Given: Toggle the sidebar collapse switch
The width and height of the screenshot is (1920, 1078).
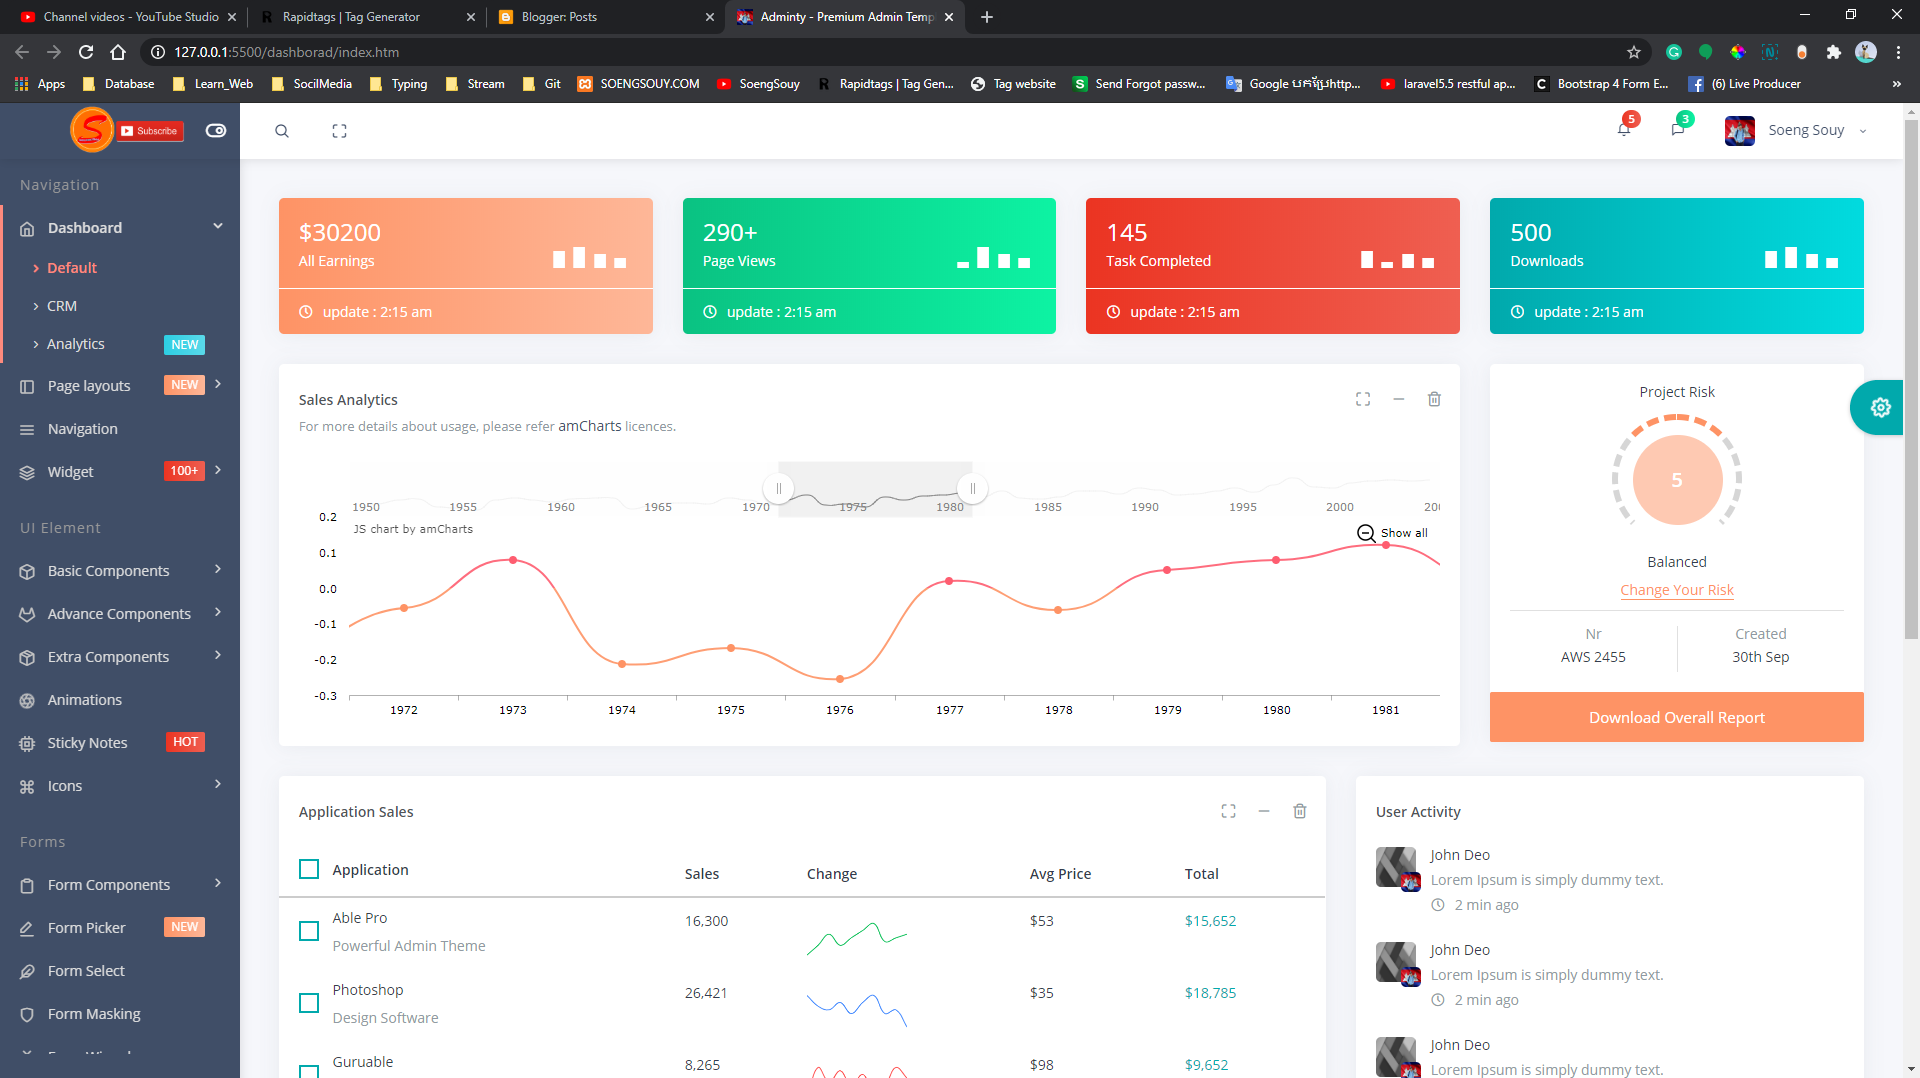Looking at the screenshot, I should click(x=216, y=131).
